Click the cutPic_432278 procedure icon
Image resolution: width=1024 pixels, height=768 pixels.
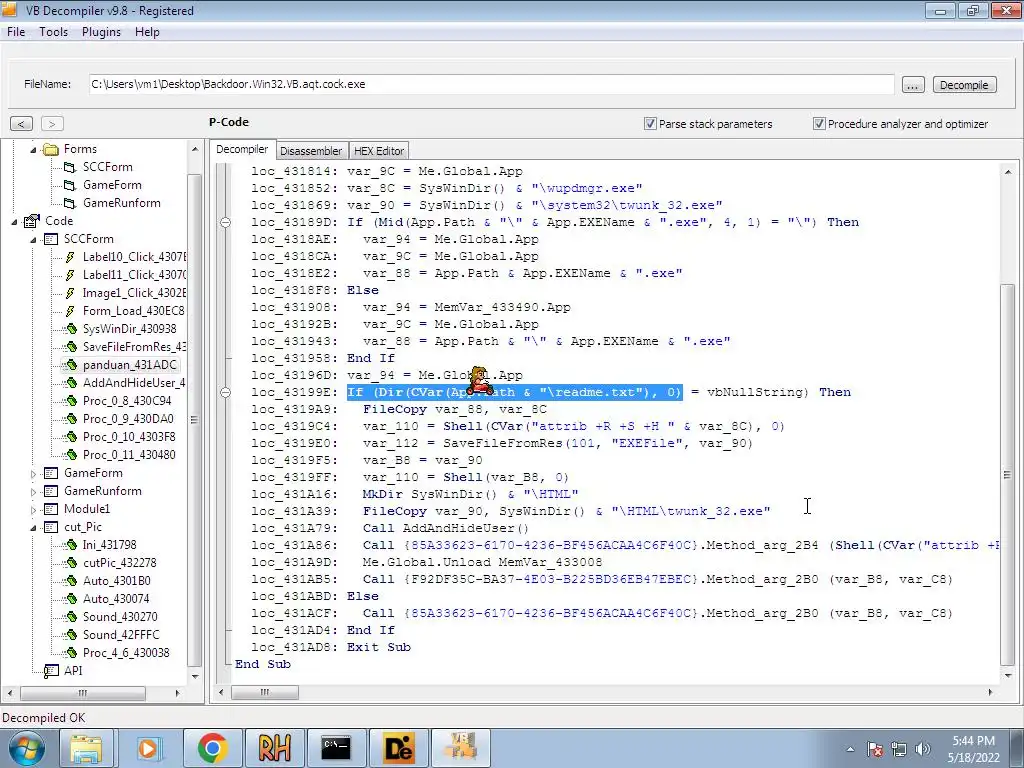(70, 563)
